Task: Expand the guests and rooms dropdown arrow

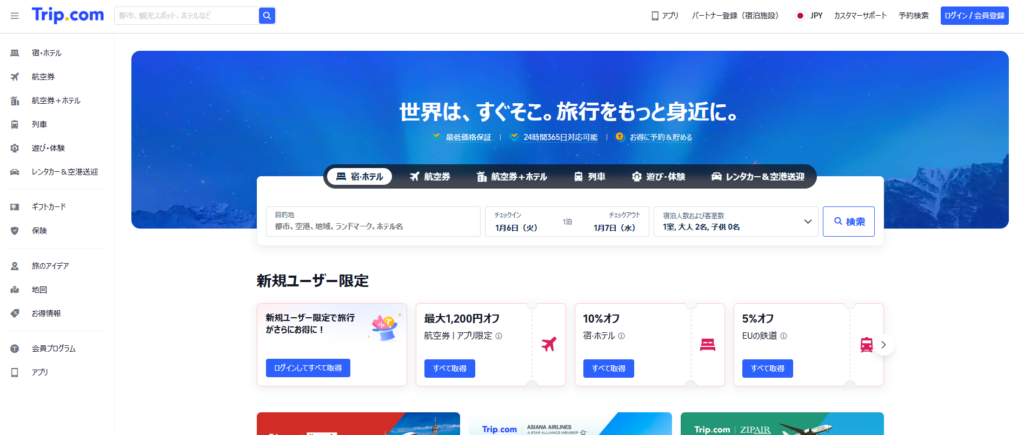Action: 807,221
